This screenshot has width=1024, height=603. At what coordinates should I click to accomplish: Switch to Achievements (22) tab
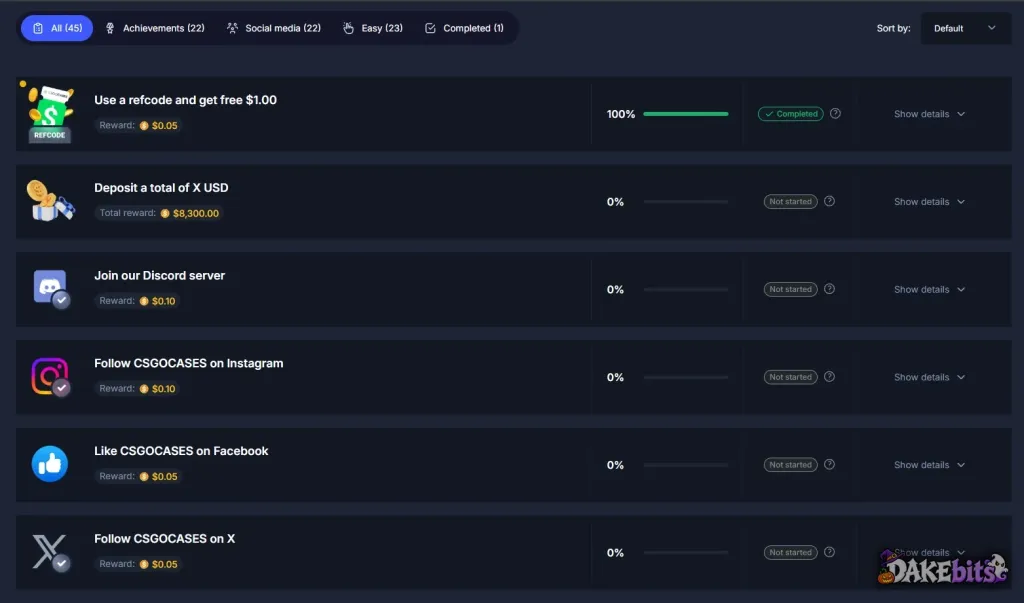155,28
